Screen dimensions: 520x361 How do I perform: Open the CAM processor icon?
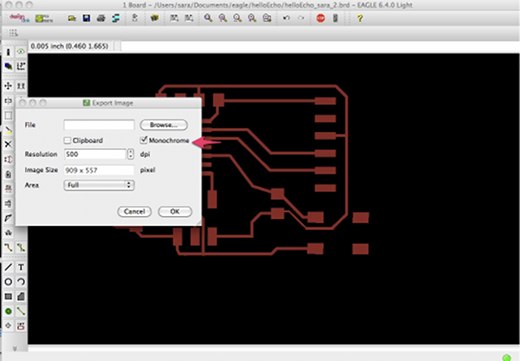pos(116,18)
